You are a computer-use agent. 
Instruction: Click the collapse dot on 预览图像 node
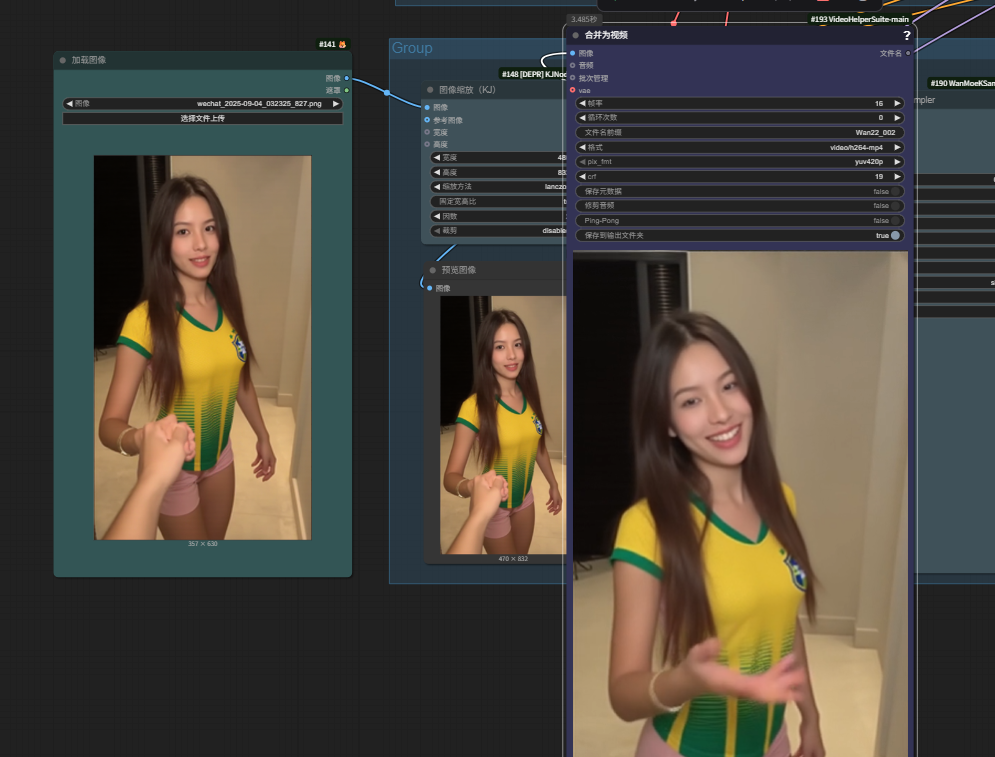[433, 270]
